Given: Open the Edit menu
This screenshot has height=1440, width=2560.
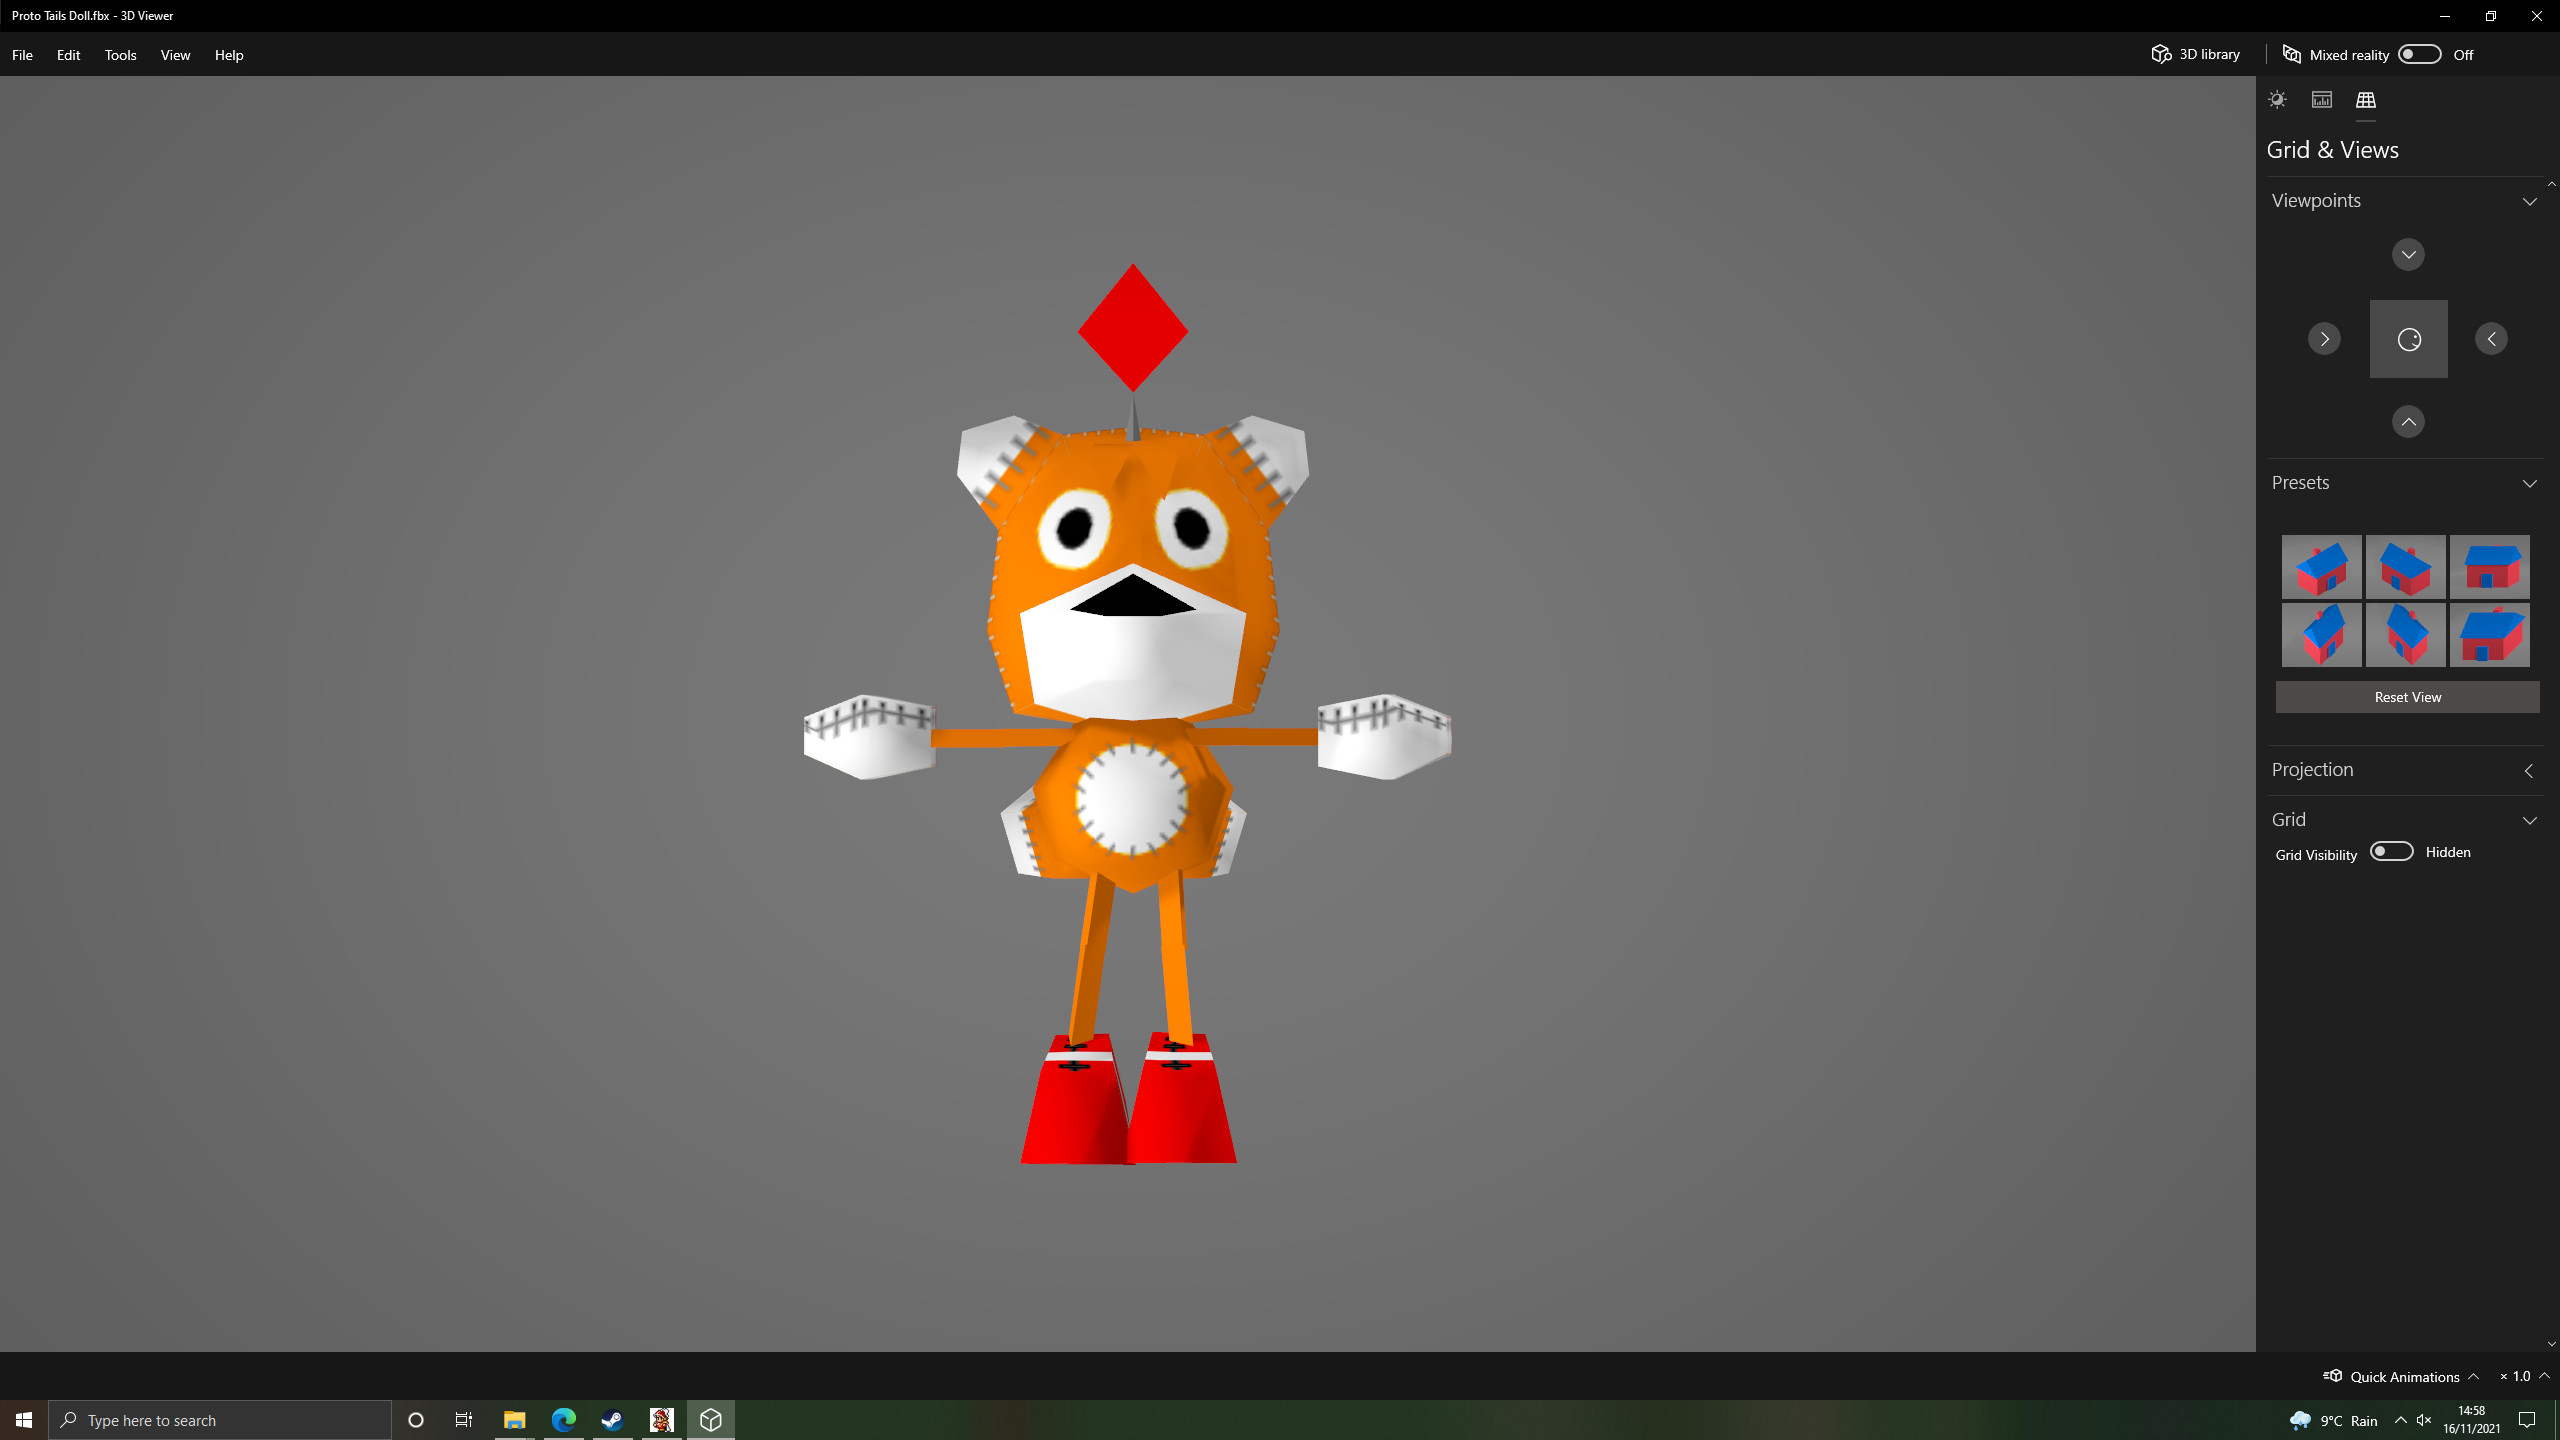Looking at the screenshot, I should (68, 55).
